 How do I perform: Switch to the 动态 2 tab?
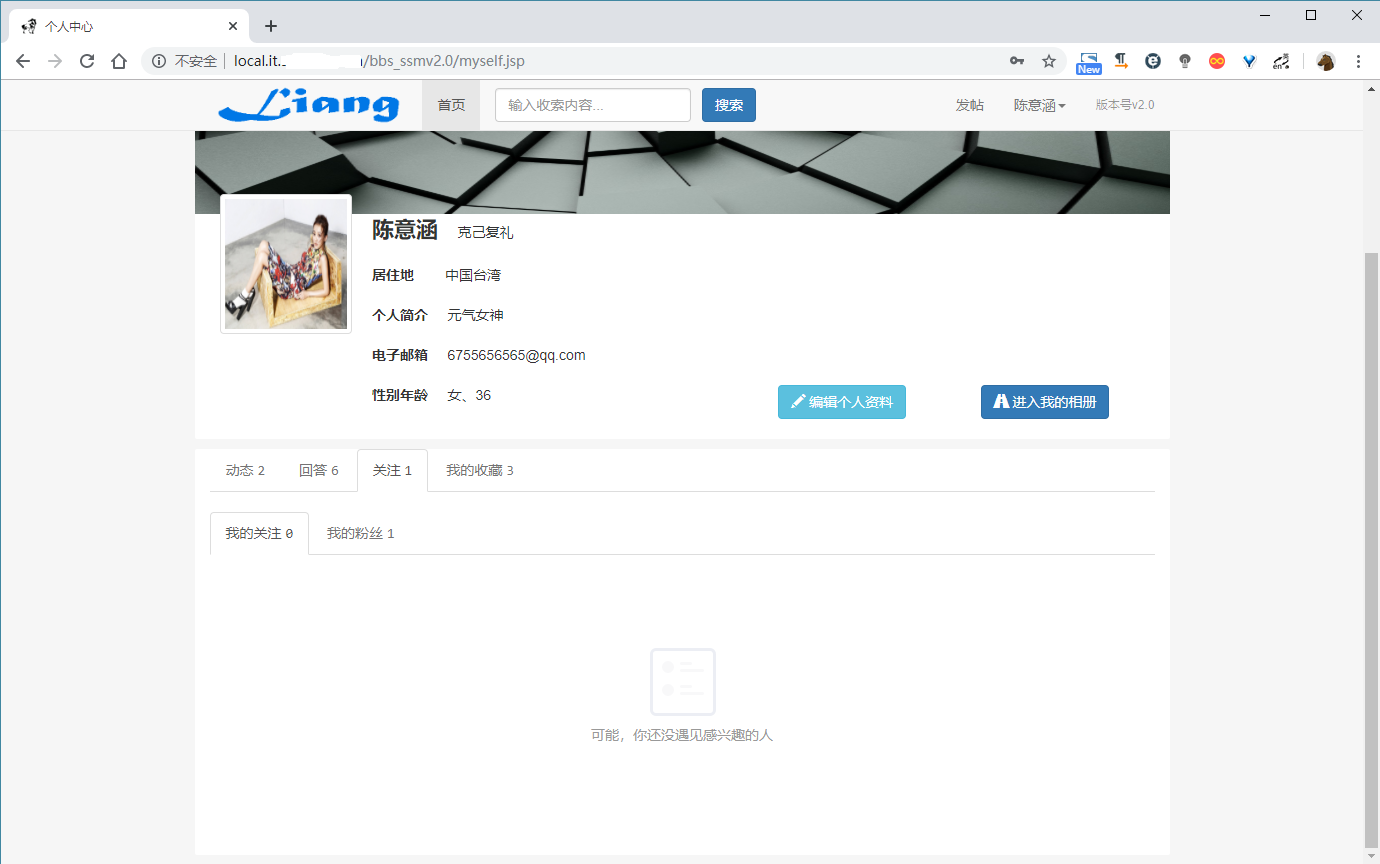(245, 470)
